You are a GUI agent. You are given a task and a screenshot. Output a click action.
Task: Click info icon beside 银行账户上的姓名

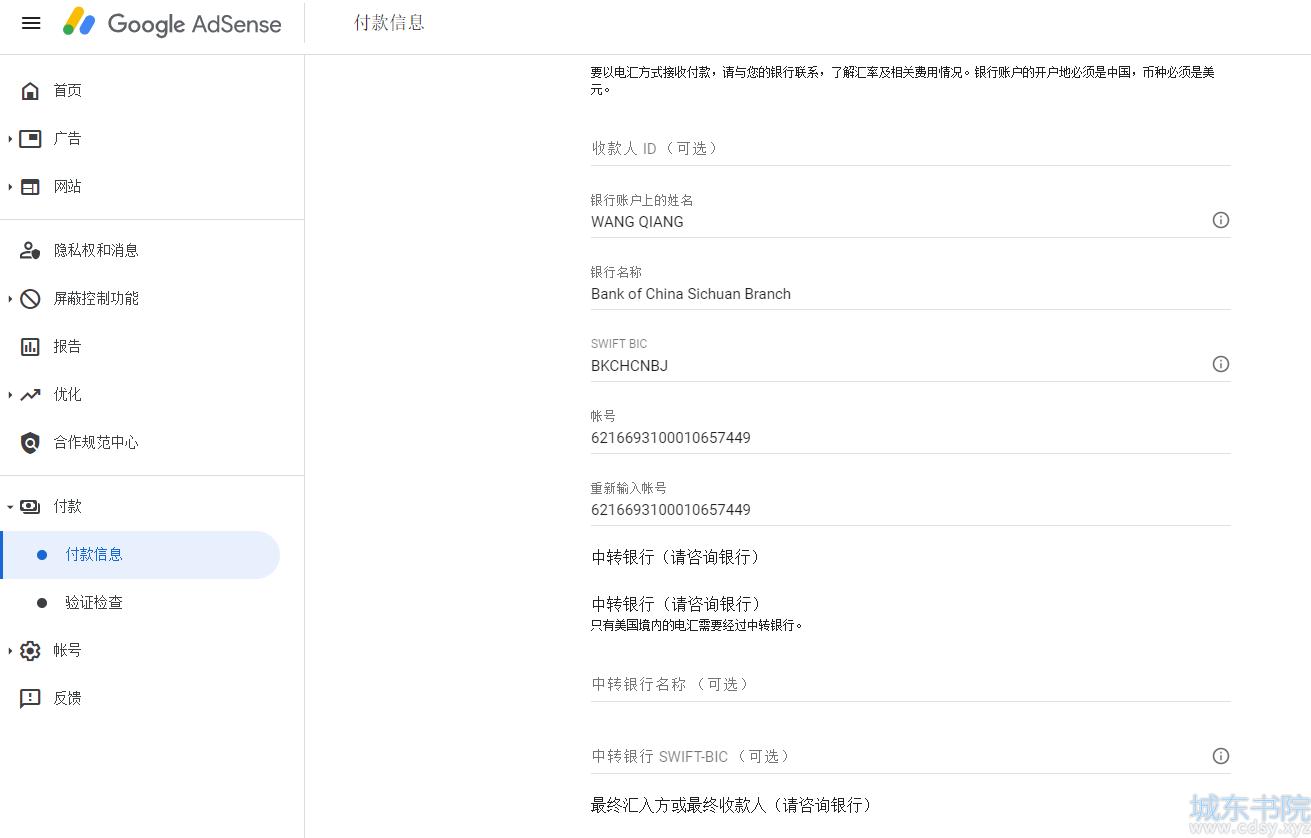(1220, 220)
